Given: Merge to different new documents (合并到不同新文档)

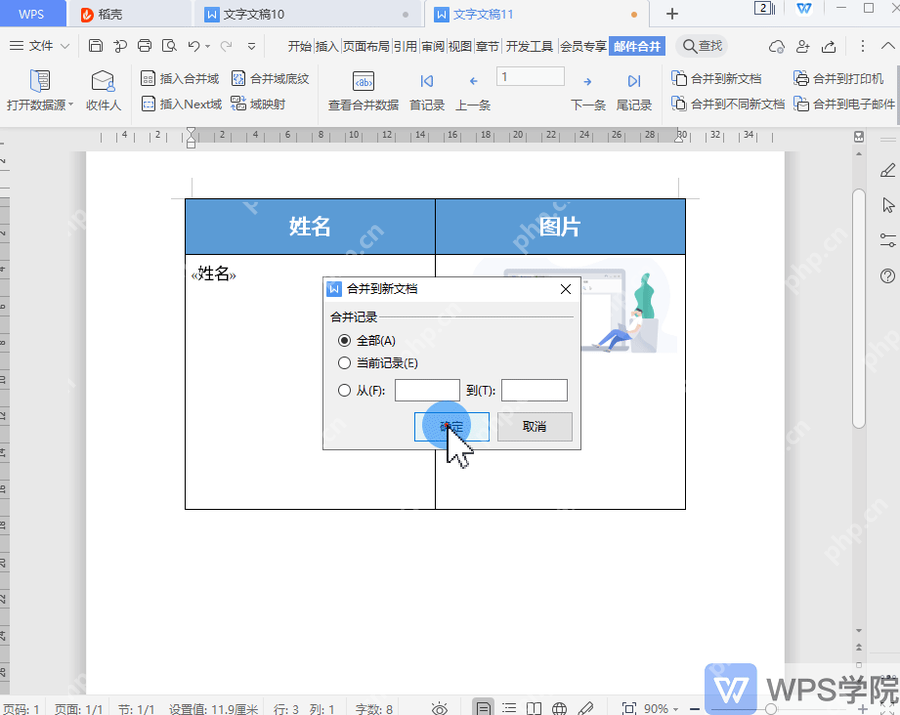Looking at the screenshot, I should pyautogui.click(x=728, y=104).
